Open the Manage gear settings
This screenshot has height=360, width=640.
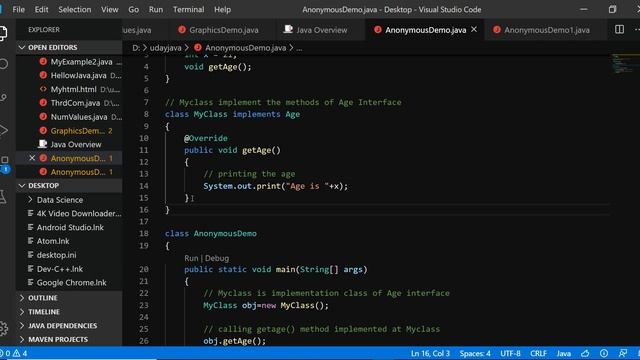[x=4, y=328]
